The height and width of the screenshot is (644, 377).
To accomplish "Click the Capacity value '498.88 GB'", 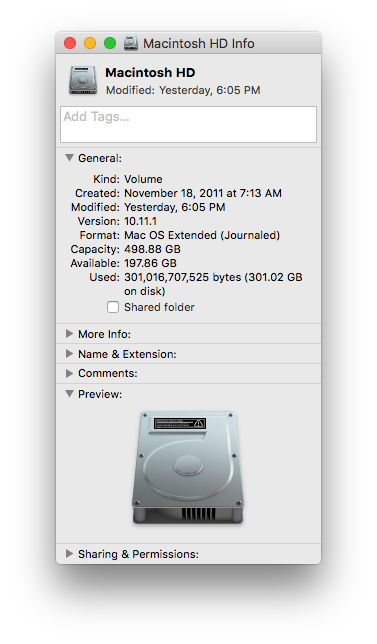I will 152,249.
